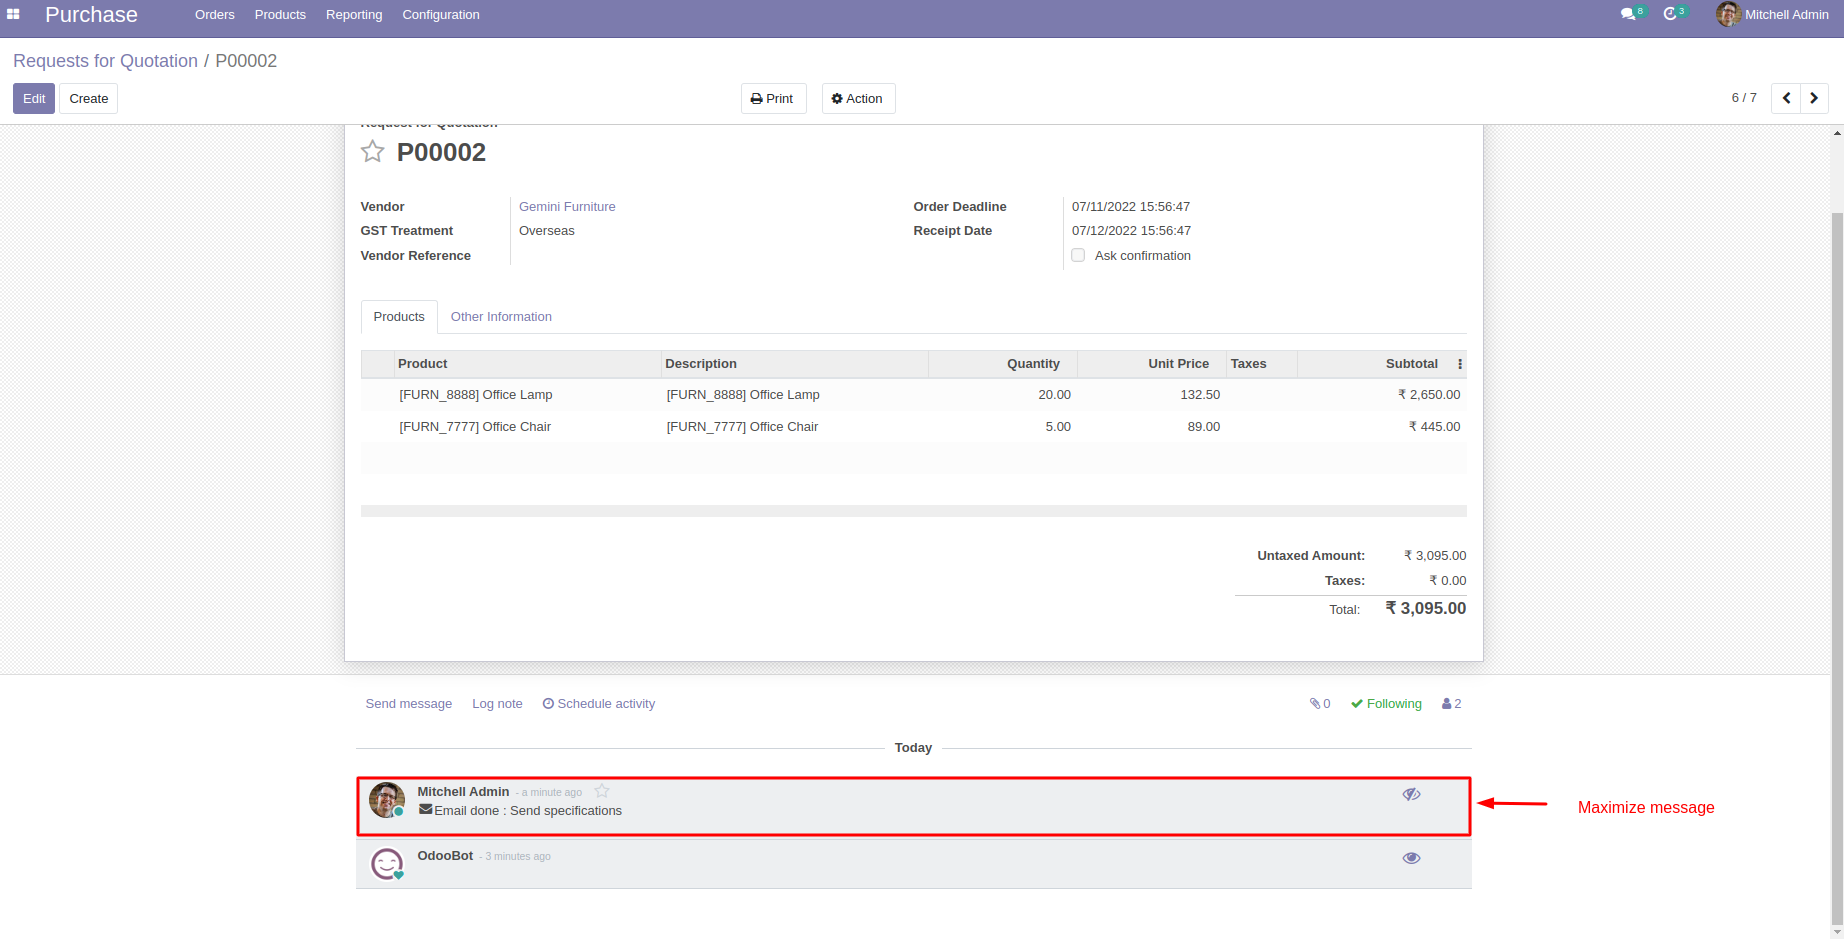Open conversations messages icon in navbar
This screenshot has height=939, width=1844.
(1632, 14)
